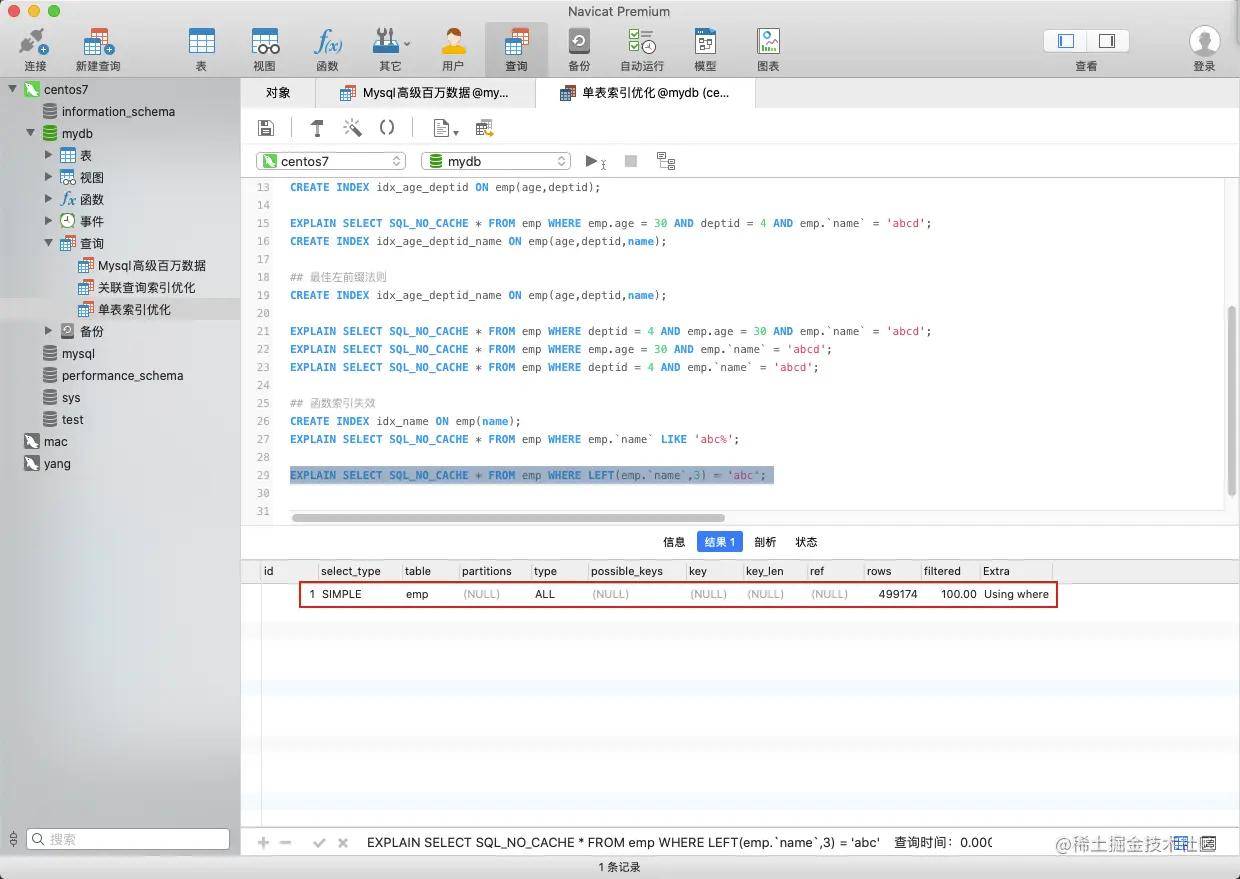Beautify SQL with the magic wand icon
This screenshot has height=879, width=1240.
352,128
